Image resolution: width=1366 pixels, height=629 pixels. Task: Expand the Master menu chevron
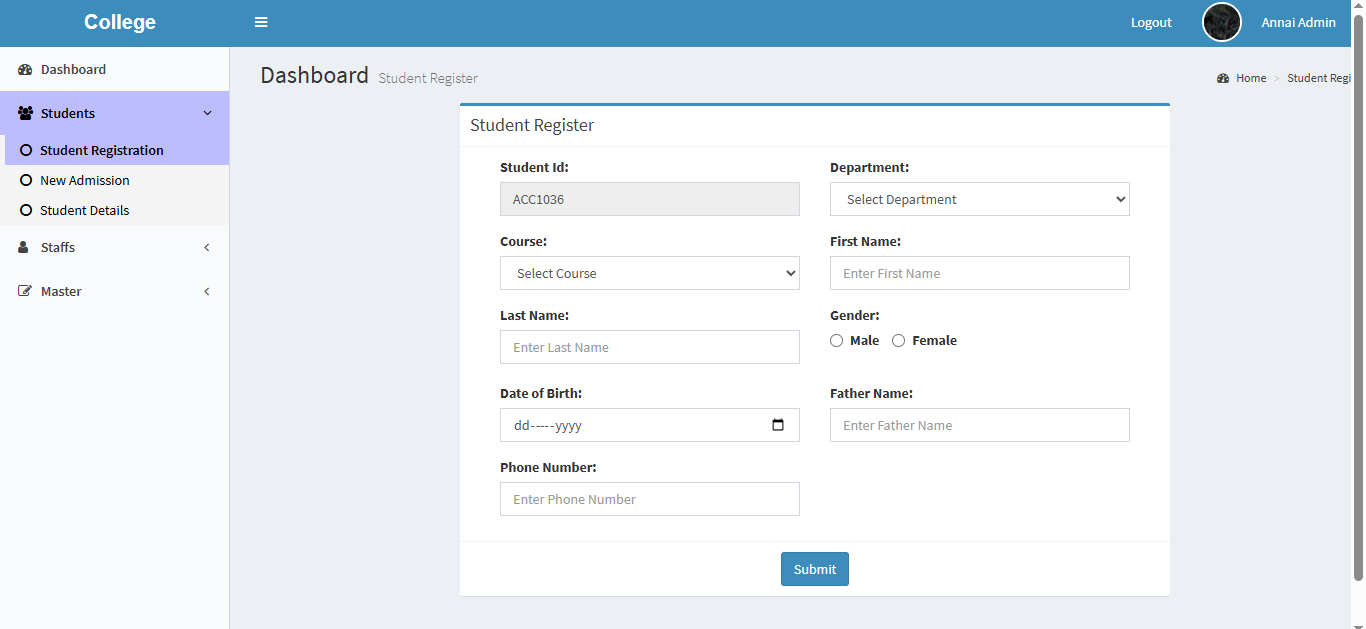pos(207,291)
